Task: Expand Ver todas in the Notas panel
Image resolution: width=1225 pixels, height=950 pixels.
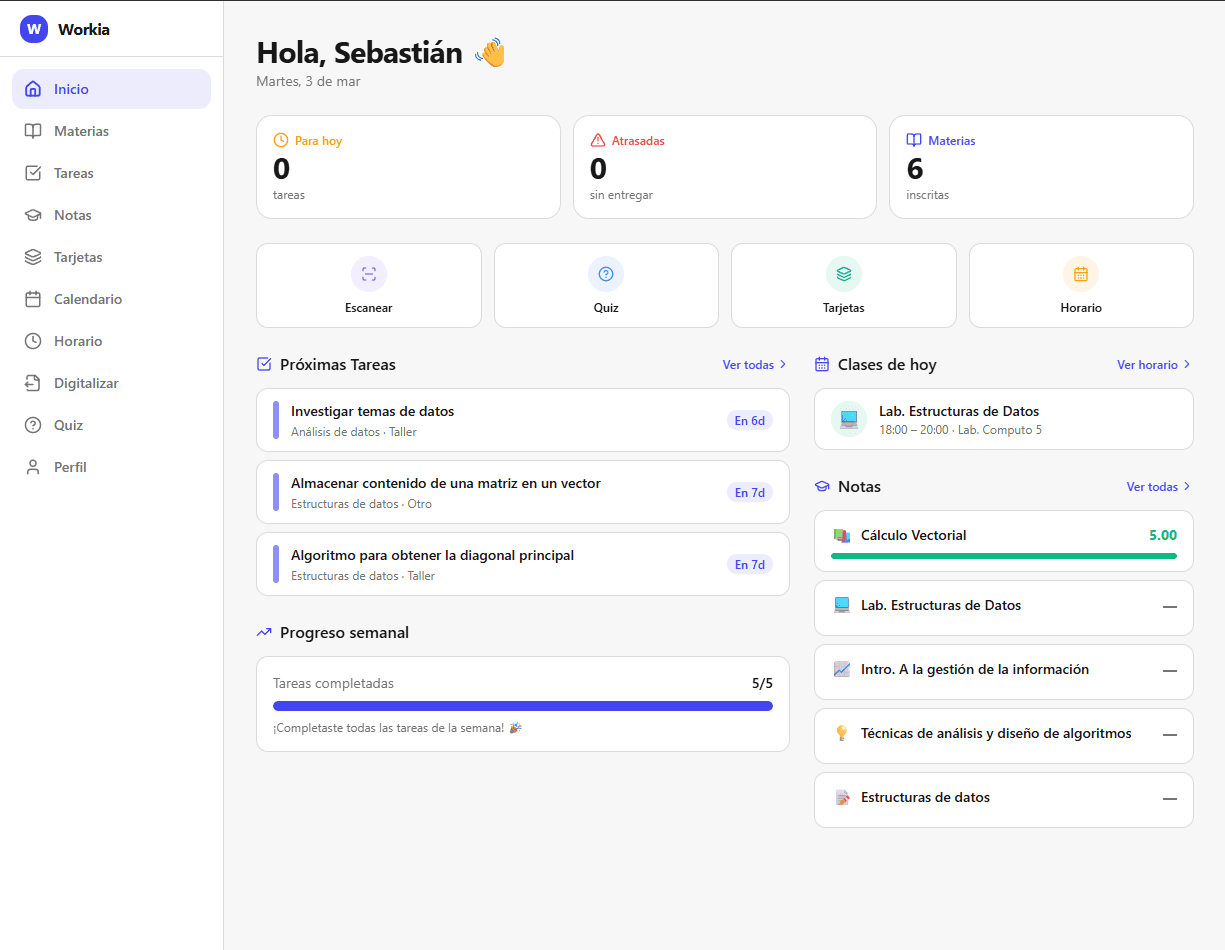Action: (1157, 486)
